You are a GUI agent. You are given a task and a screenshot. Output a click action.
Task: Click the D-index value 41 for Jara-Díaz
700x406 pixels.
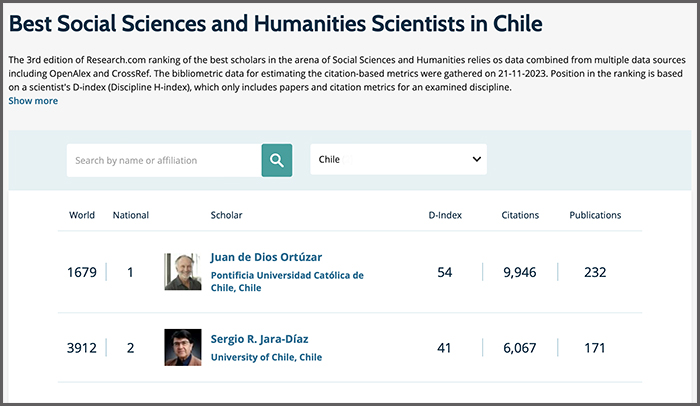(444, 348)
